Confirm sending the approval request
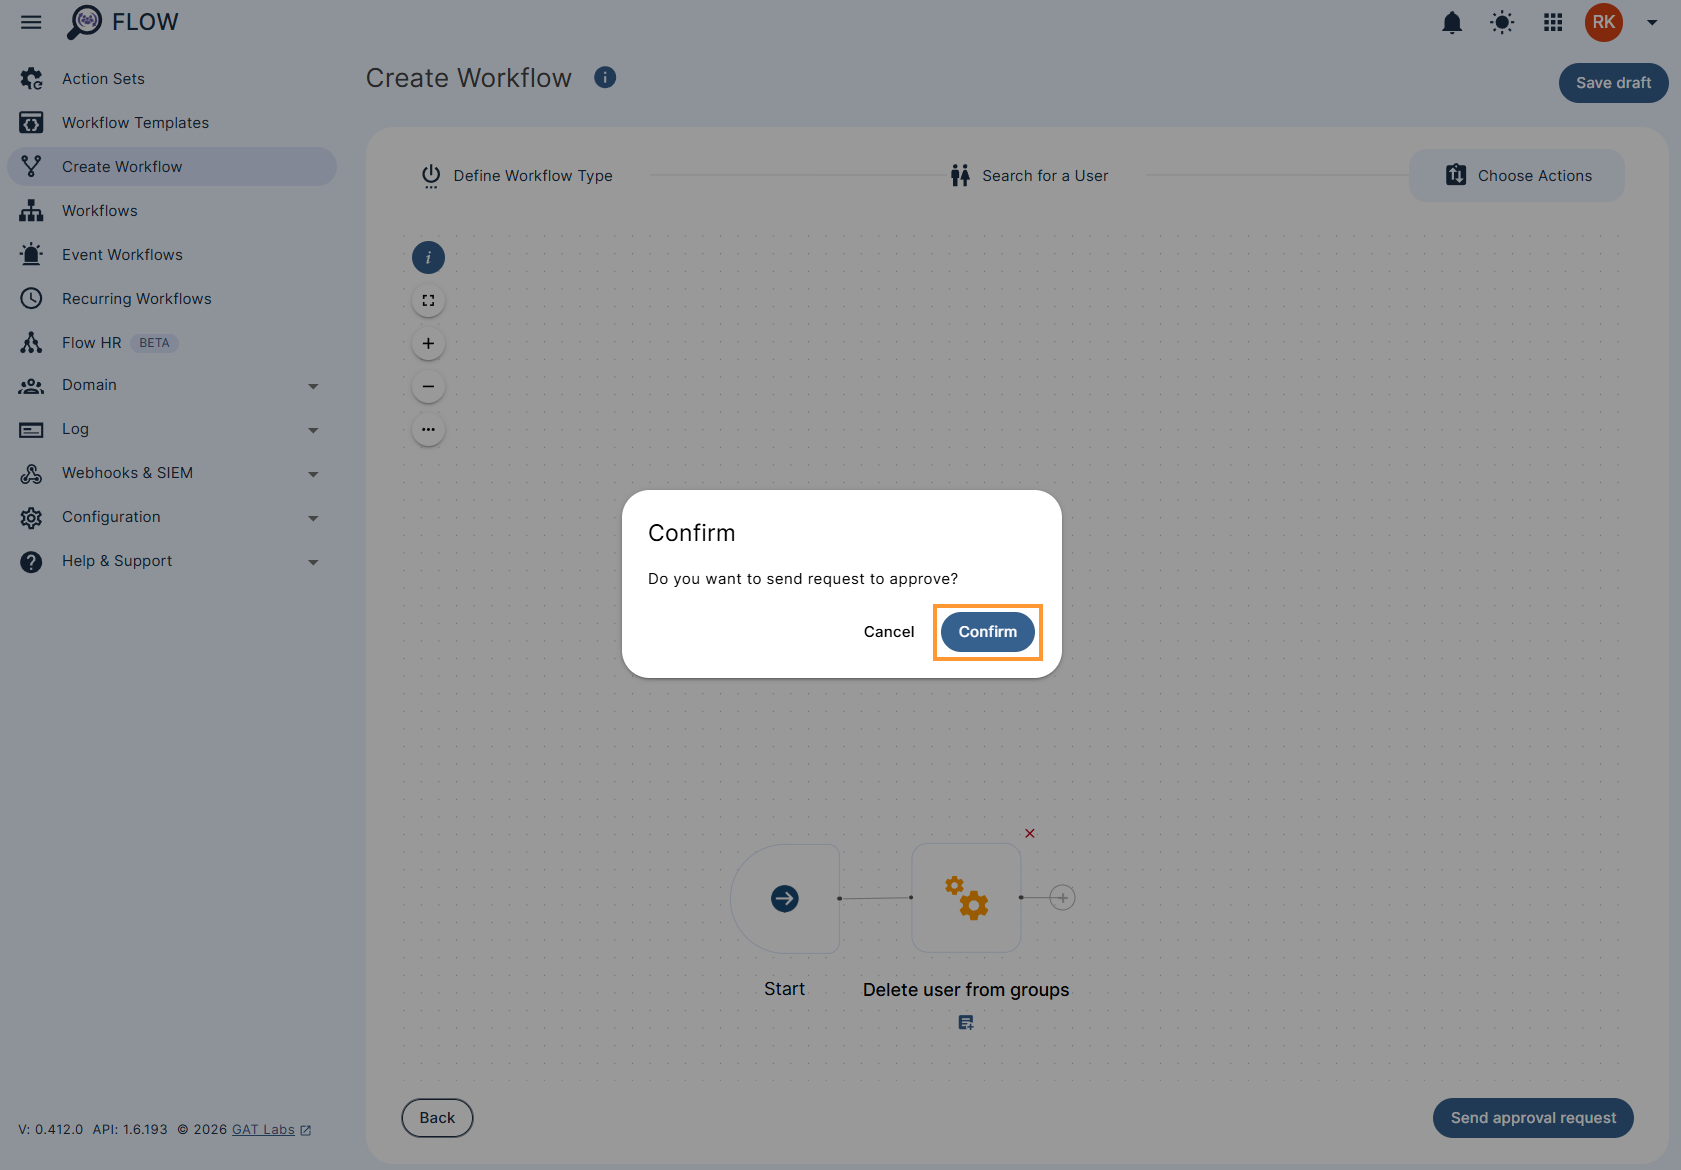This screenshot has height=1170, width=1681. (987, 631)
